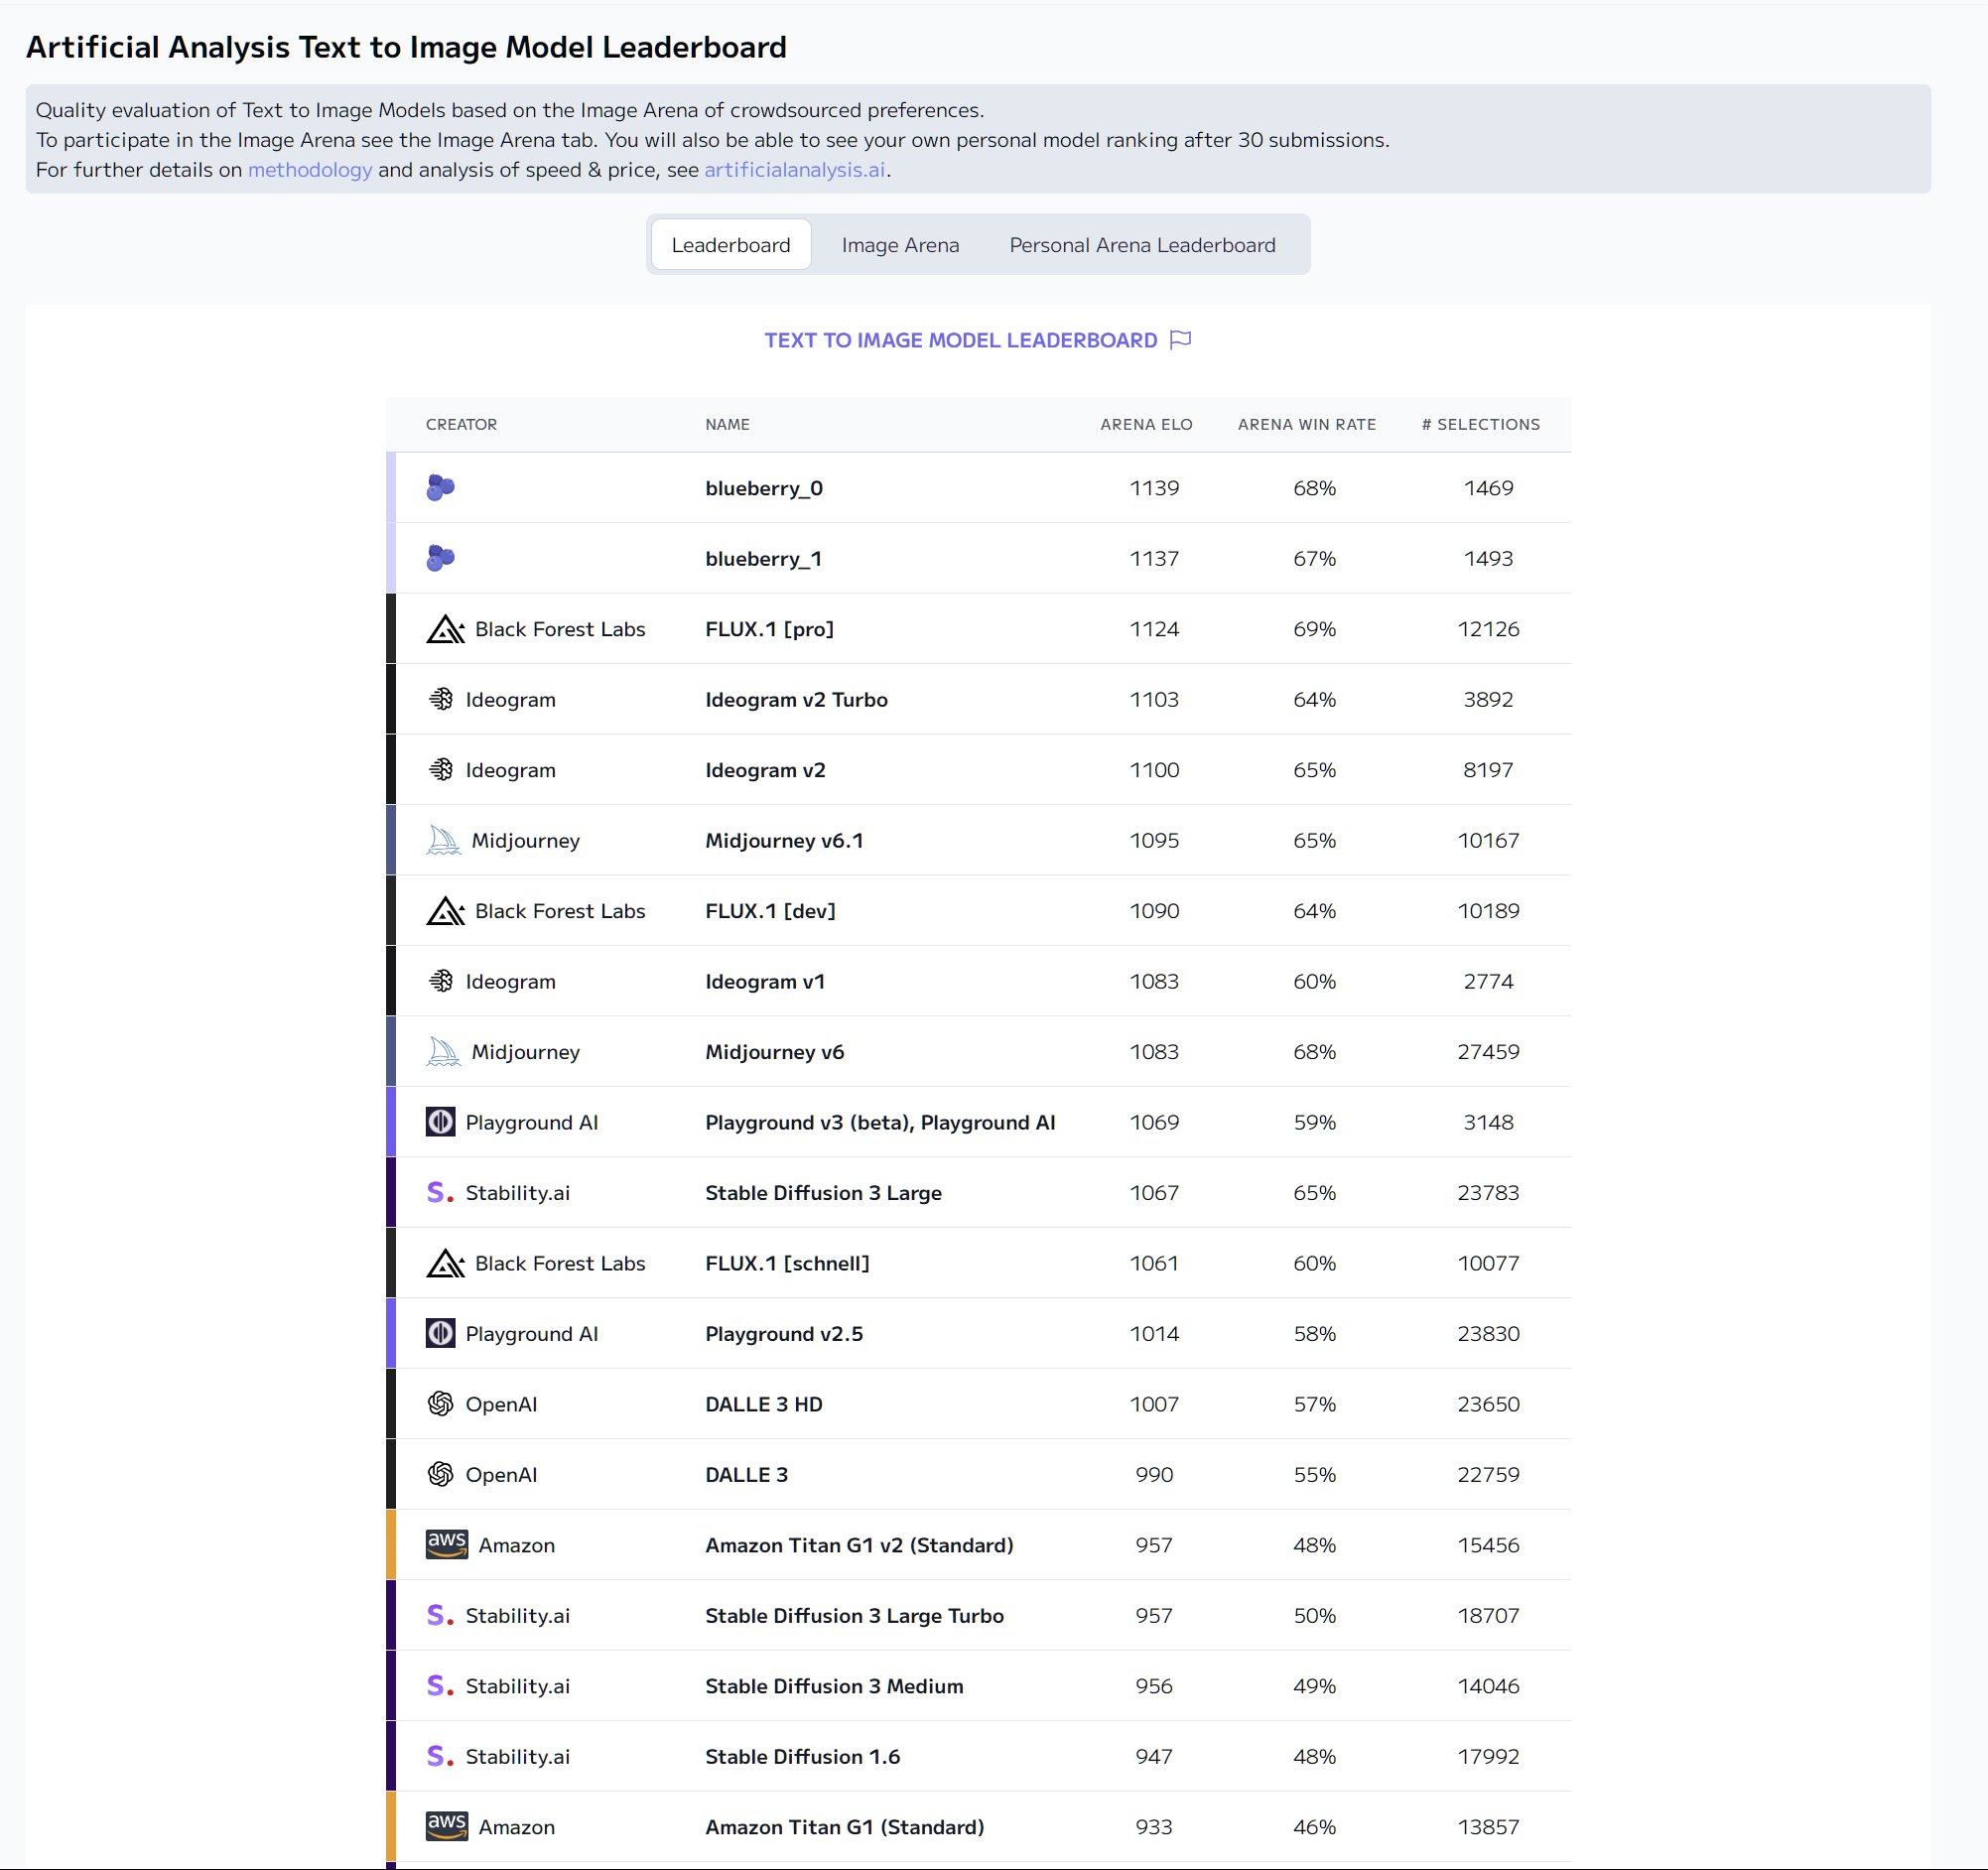
Task: Select the blueberry_1 model name
Action: [x=763, y=558]
